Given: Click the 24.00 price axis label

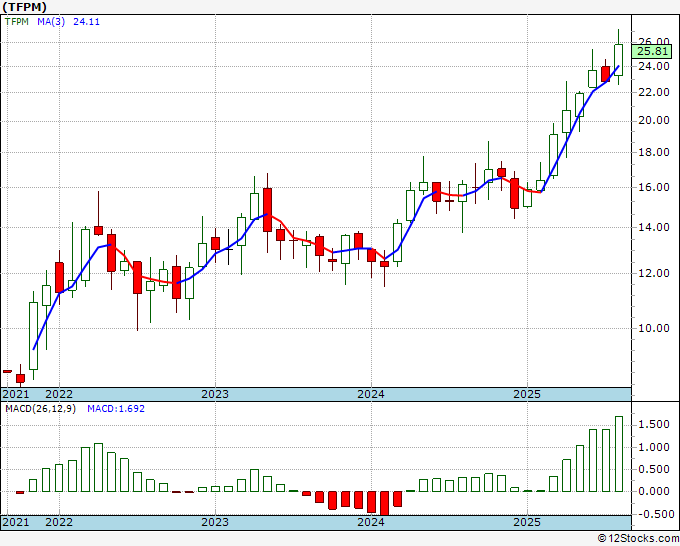Looking at the screenshot, I should [654, 66].
